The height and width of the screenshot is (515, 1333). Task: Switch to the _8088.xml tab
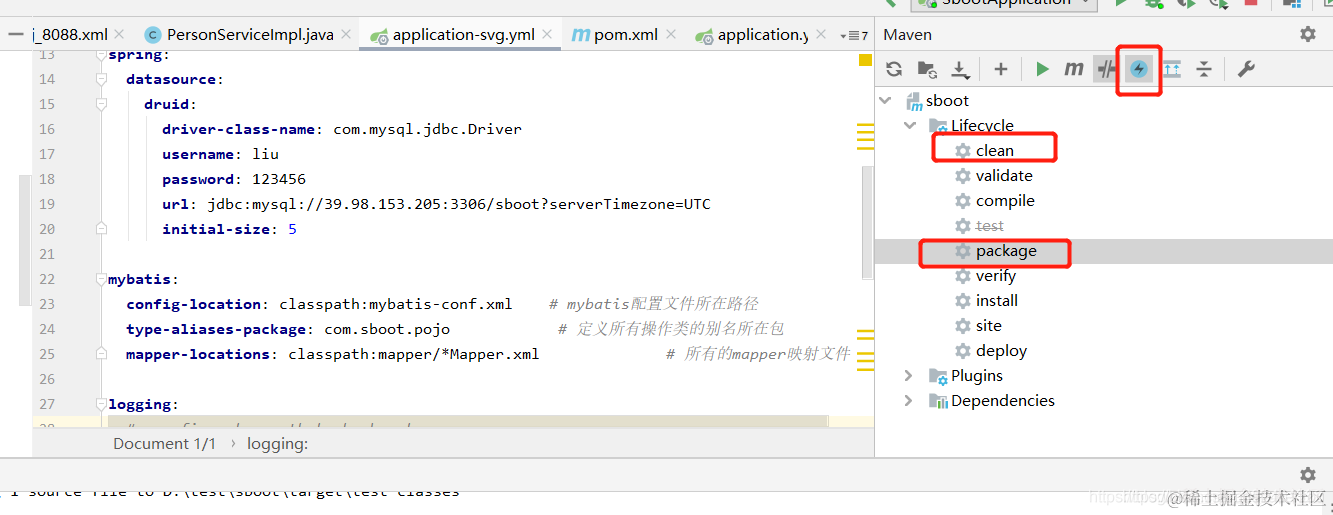(70, 35)
